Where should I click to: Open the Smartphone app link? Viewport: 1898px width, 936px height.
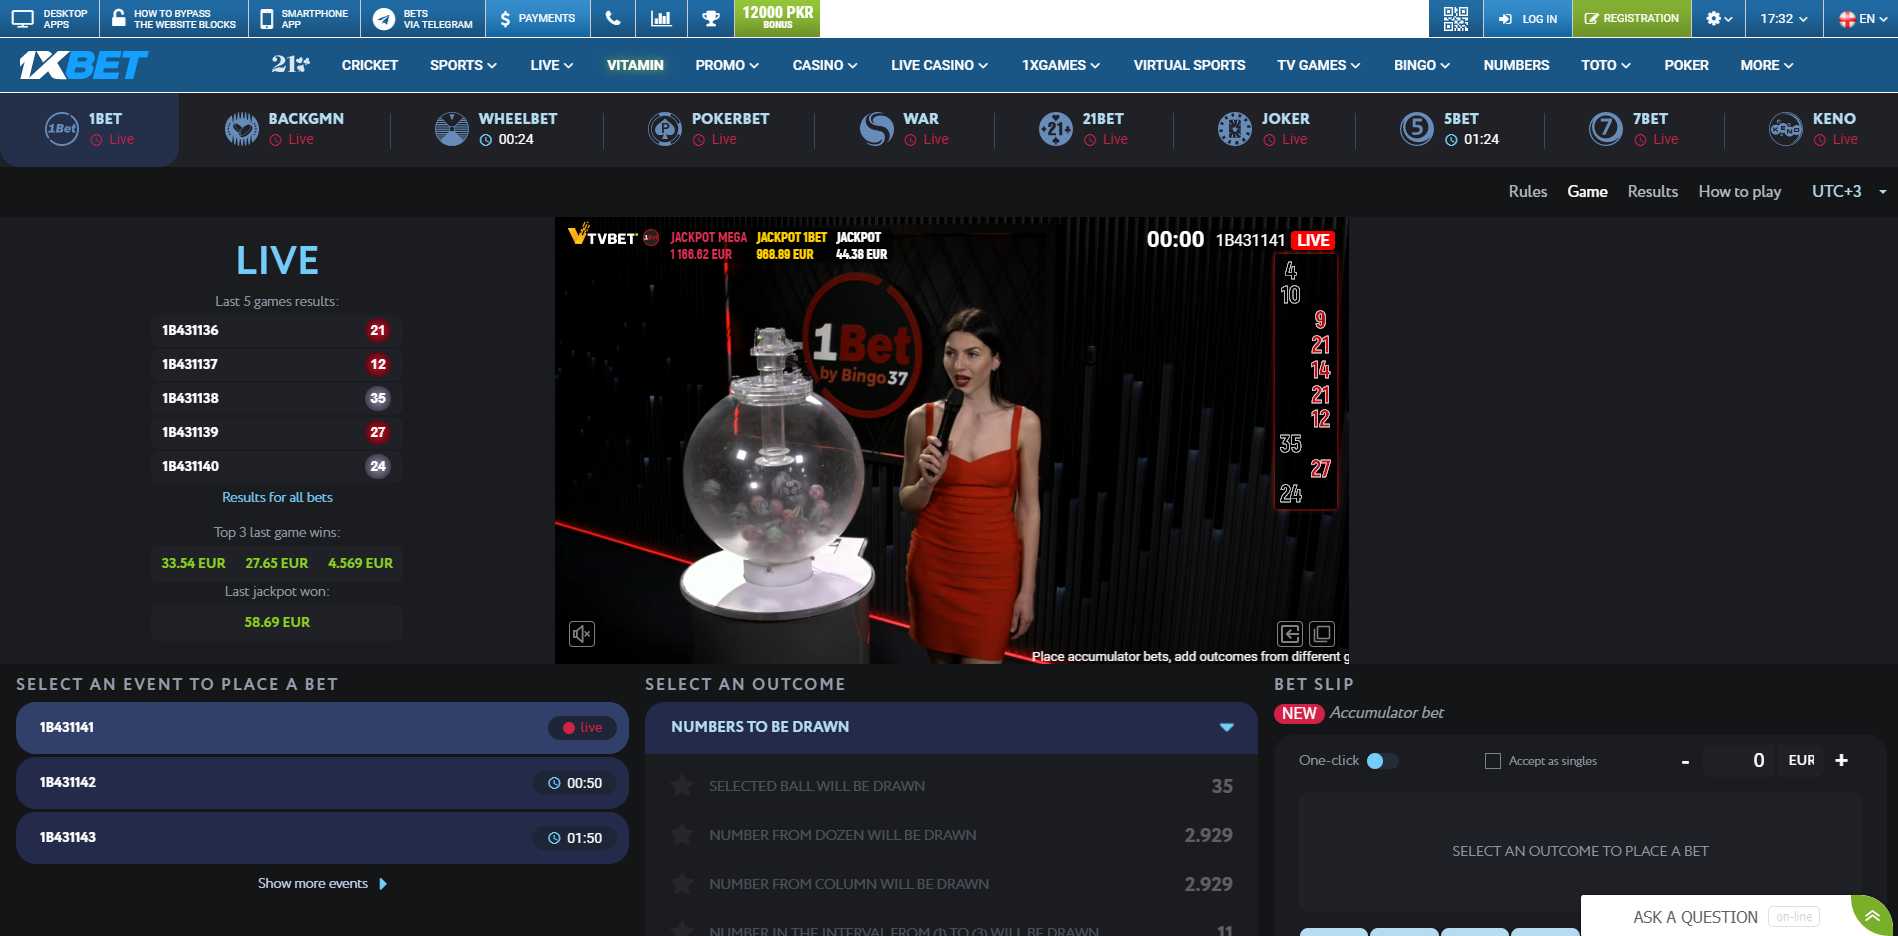coord(304,18)
